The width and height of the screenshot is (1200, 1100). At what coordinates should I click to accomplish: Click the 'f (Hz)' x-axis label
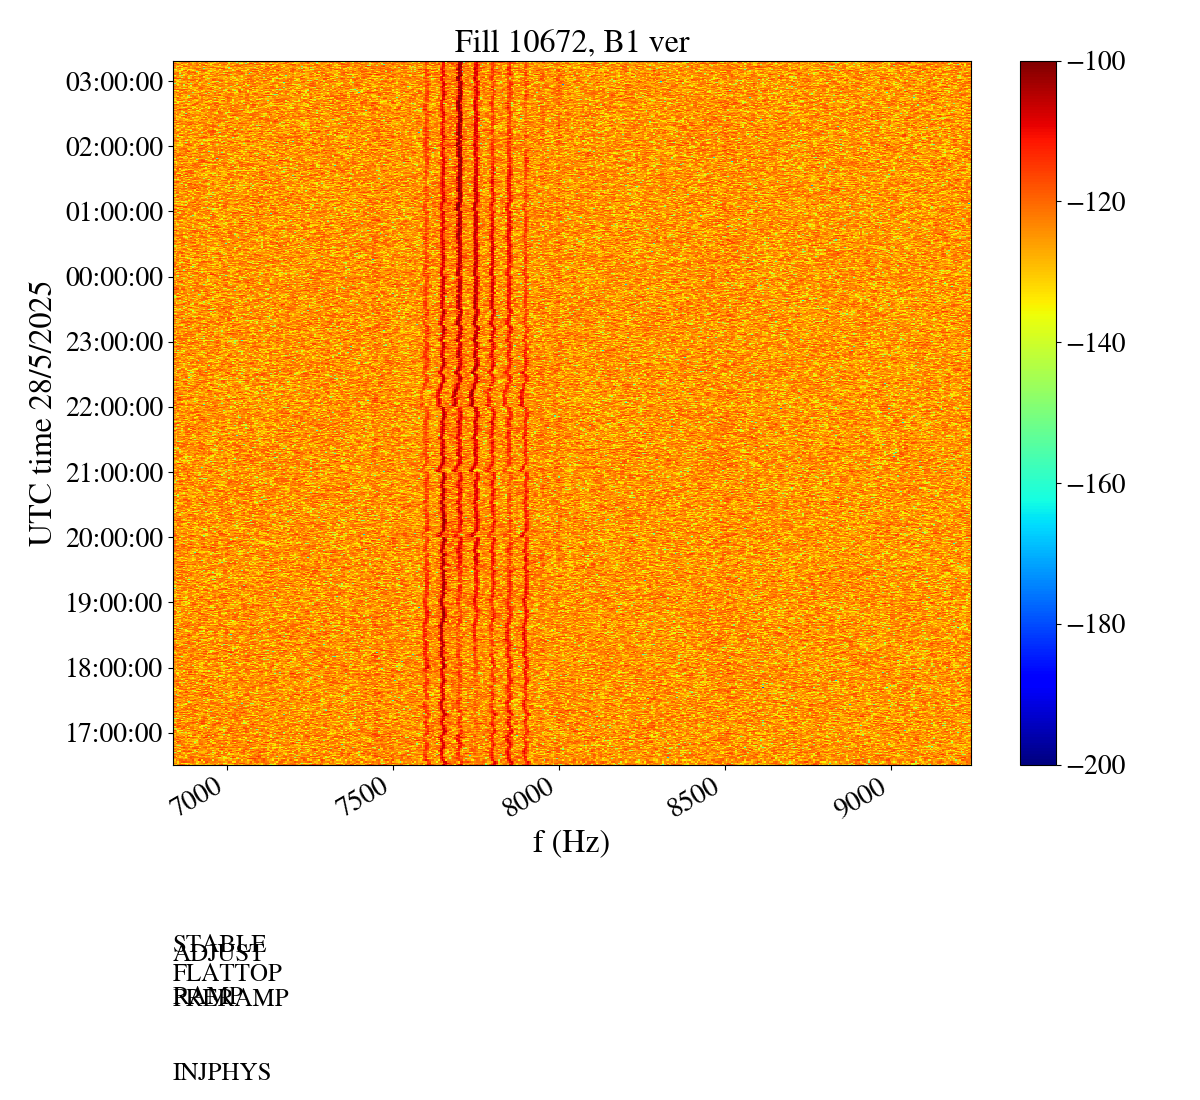[571, 842]
